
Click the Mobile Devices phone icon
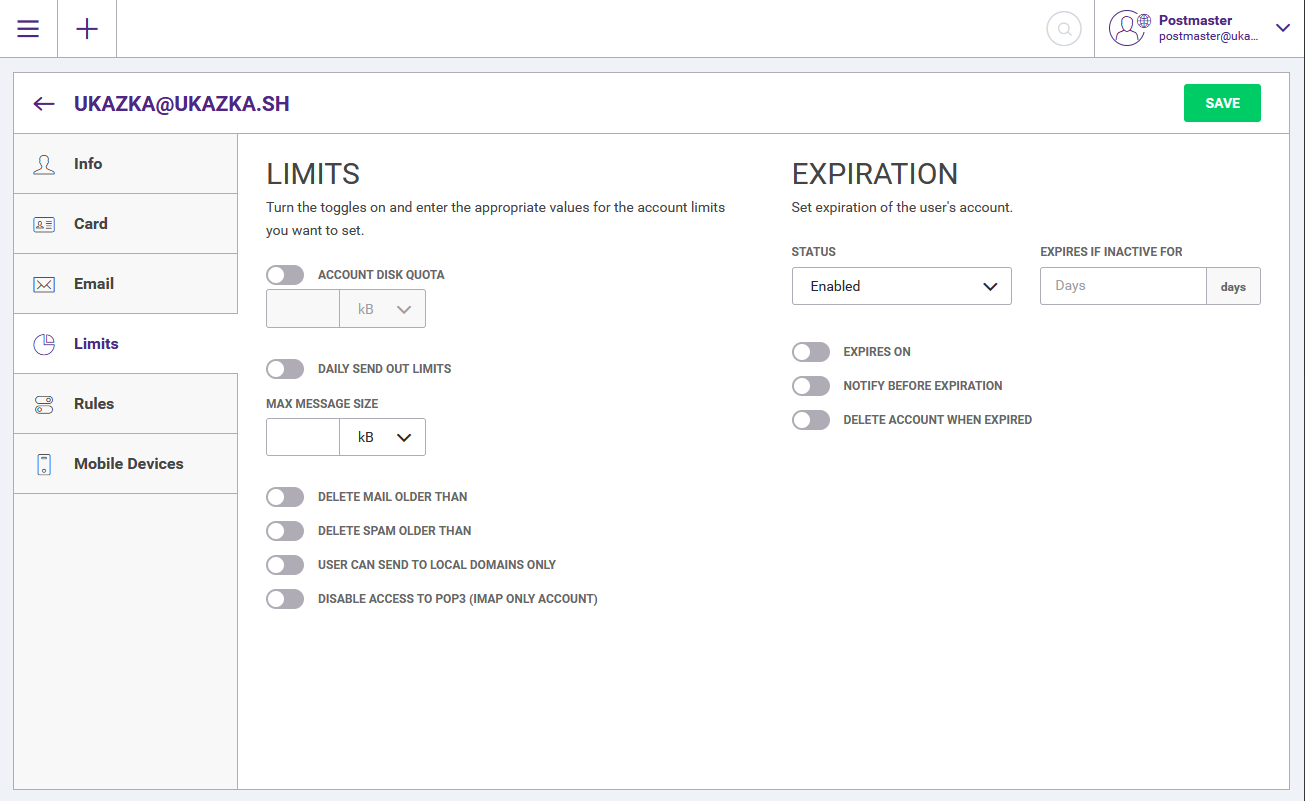click(x=44, y=464)
